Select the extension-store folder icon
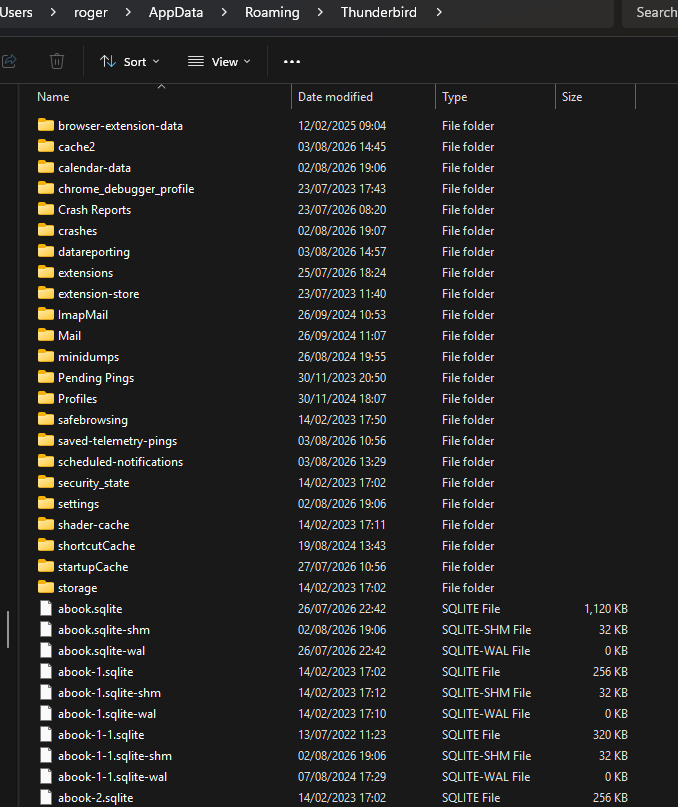Viewport: 678px width, 807px height. pyautogui.click(x=46, y=293)
